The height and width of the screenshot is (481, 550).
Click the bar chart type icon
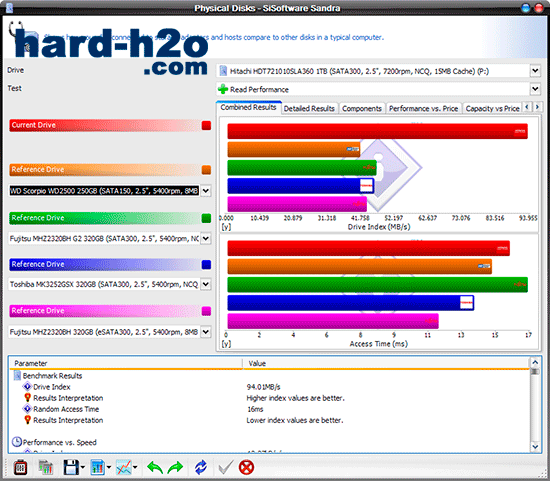(x=98, y=468)
